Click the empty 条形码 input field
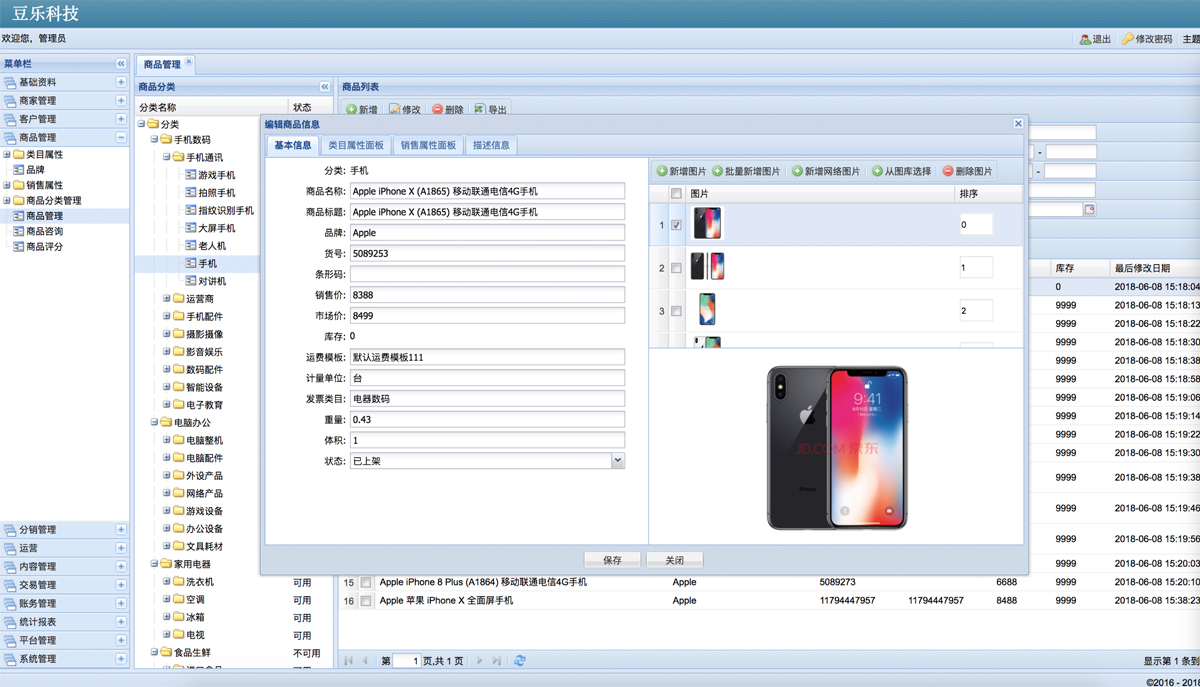This screenshot has width=1200, height=687. [x=487, y=274]
